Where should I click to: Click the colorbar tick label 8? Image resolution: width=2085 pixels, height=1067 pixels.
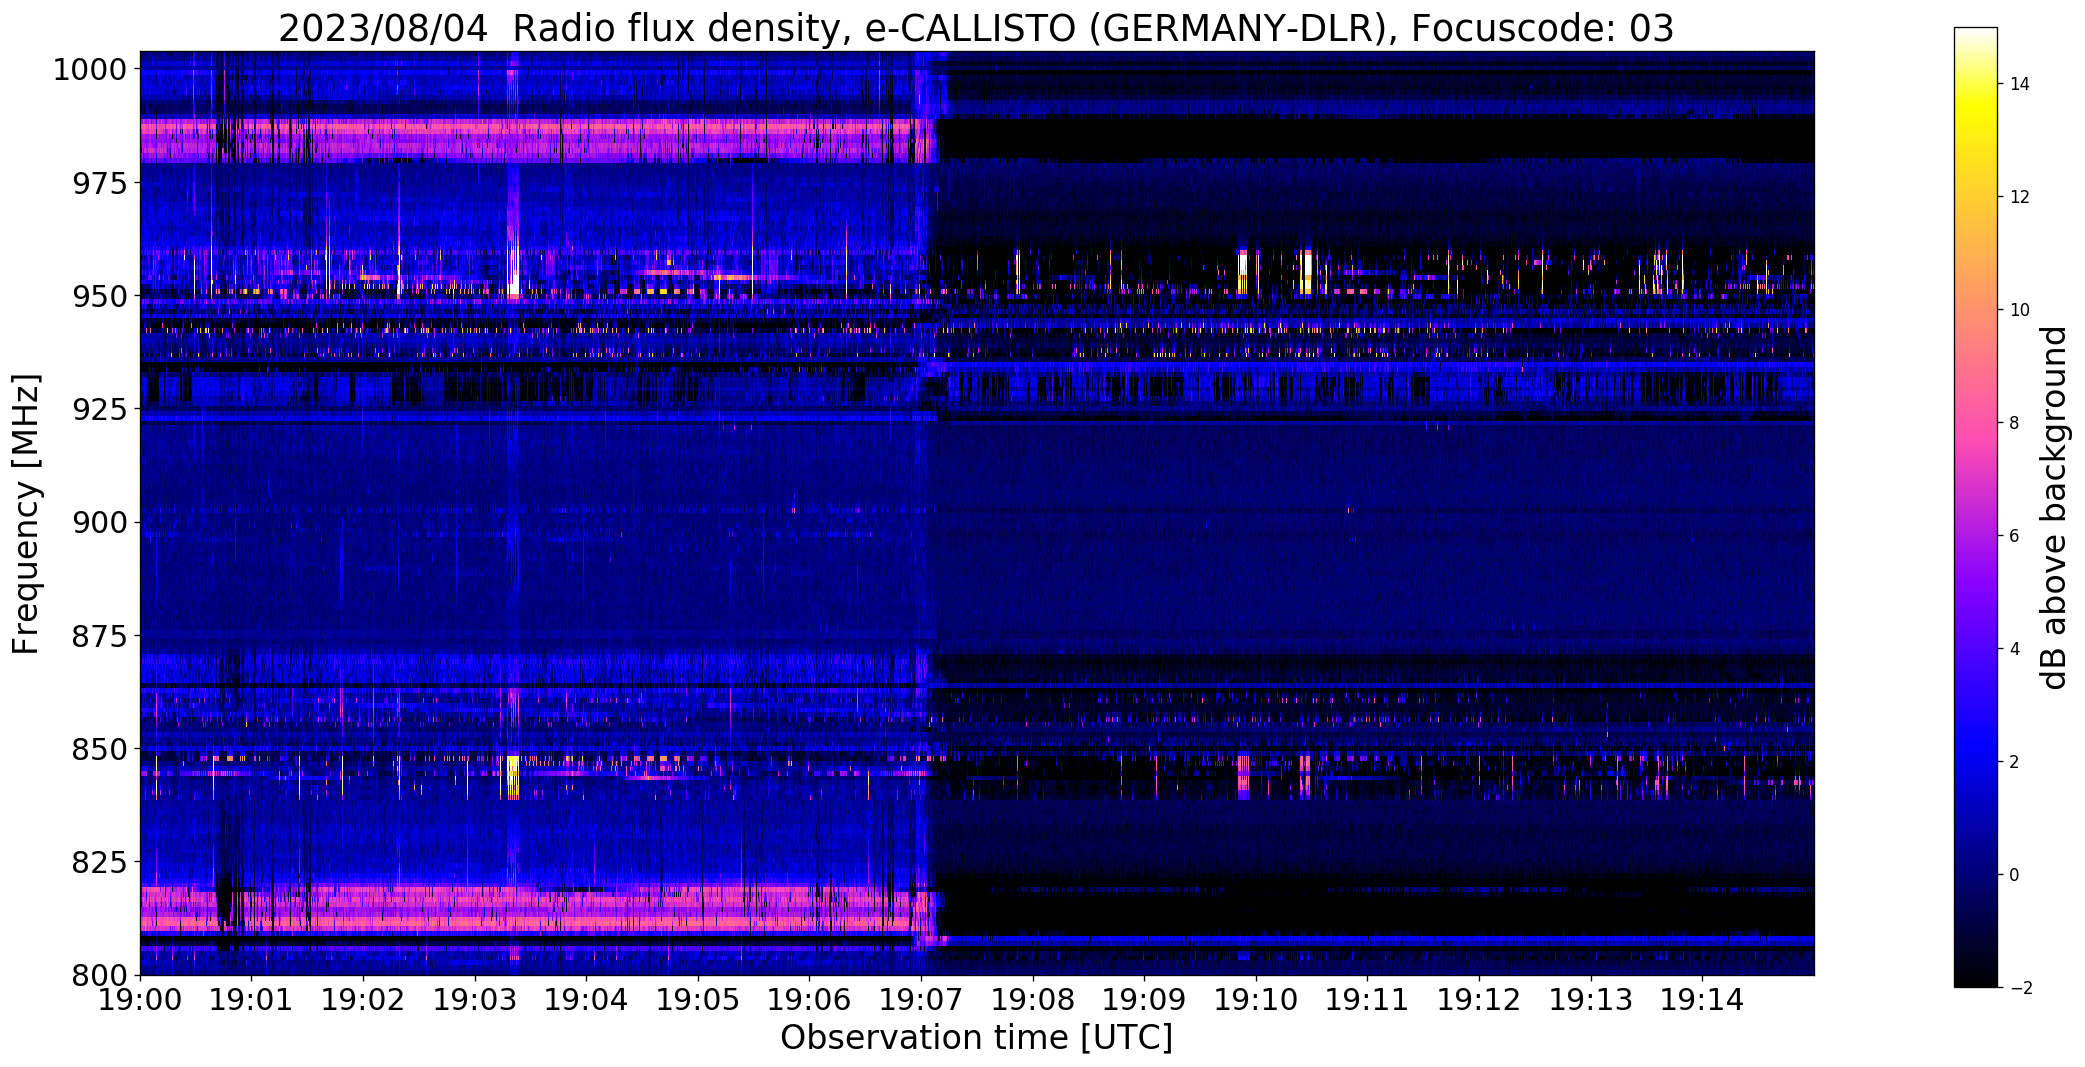(2014, 423)
